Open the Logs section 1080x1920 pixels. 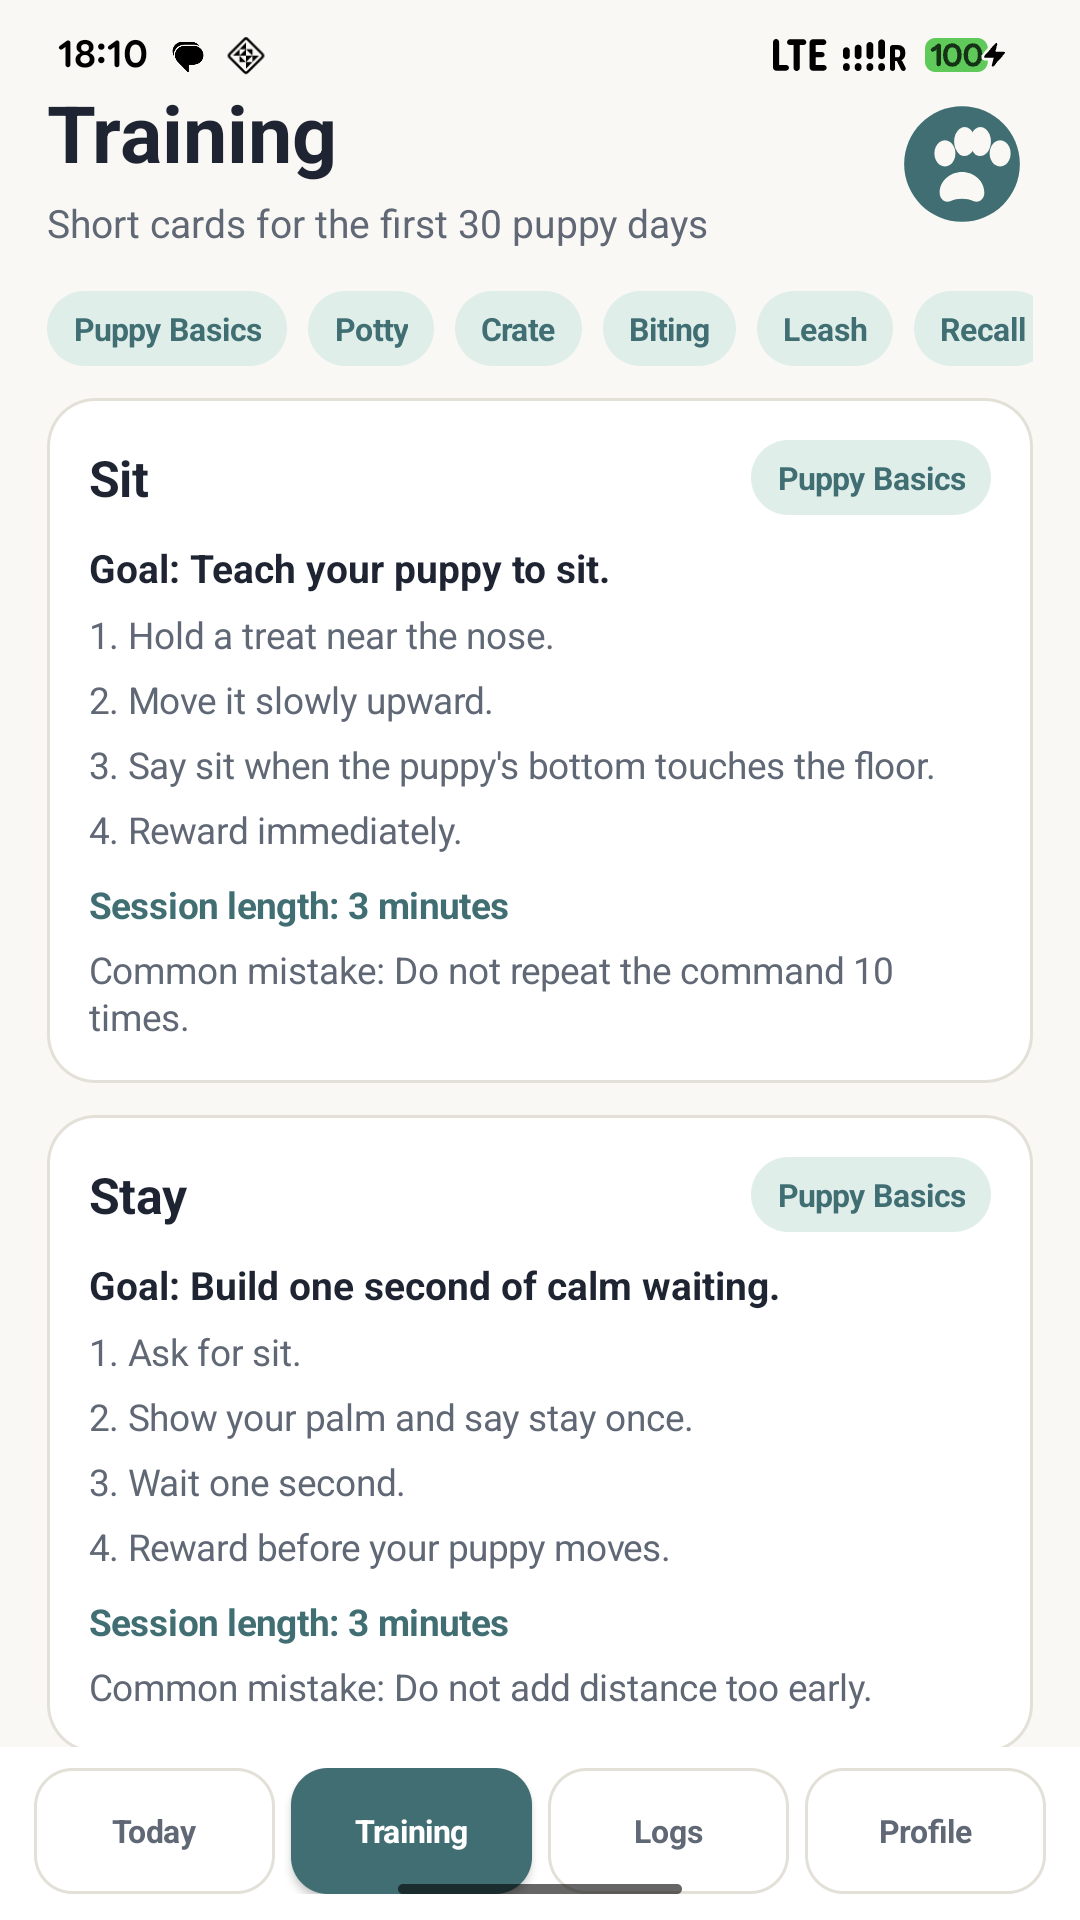pos(668,1831)
